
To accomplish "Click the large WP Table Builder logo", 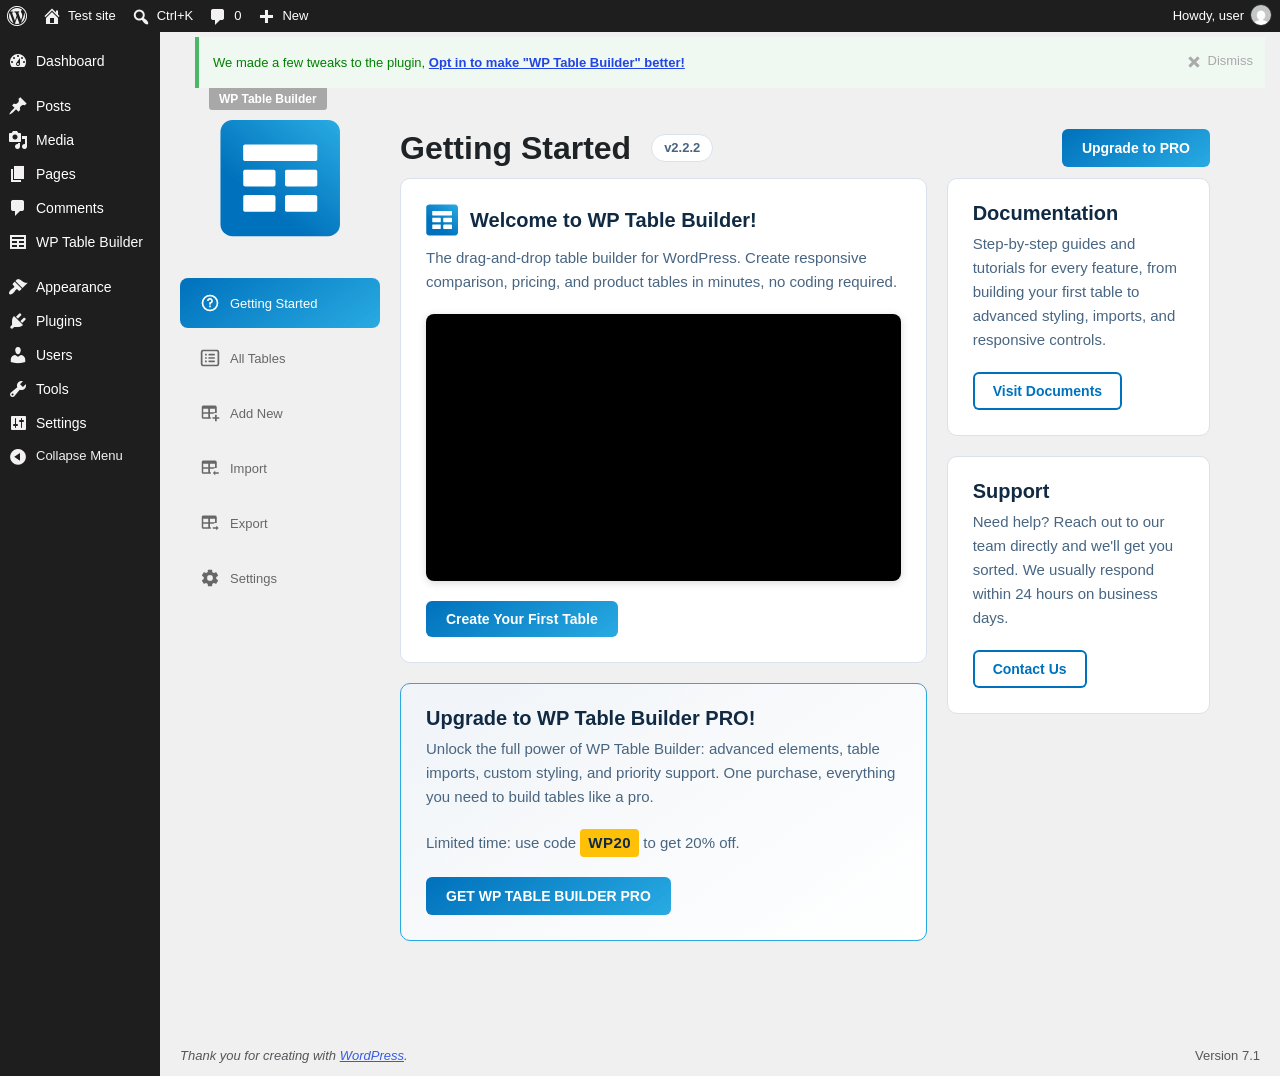I will point(280,178).
